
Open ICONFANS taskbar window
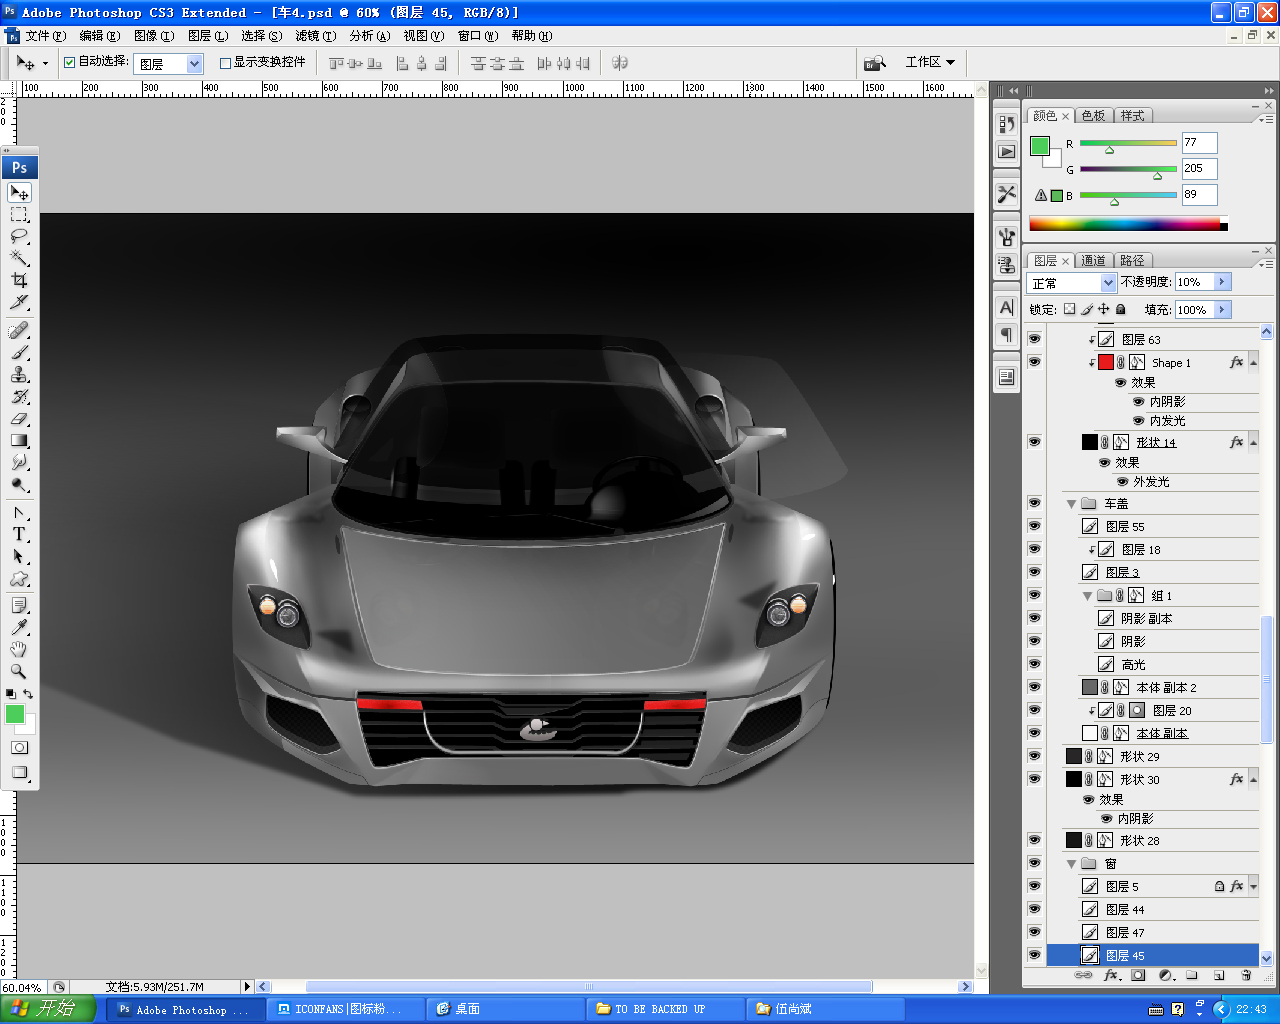[346, 1009]
